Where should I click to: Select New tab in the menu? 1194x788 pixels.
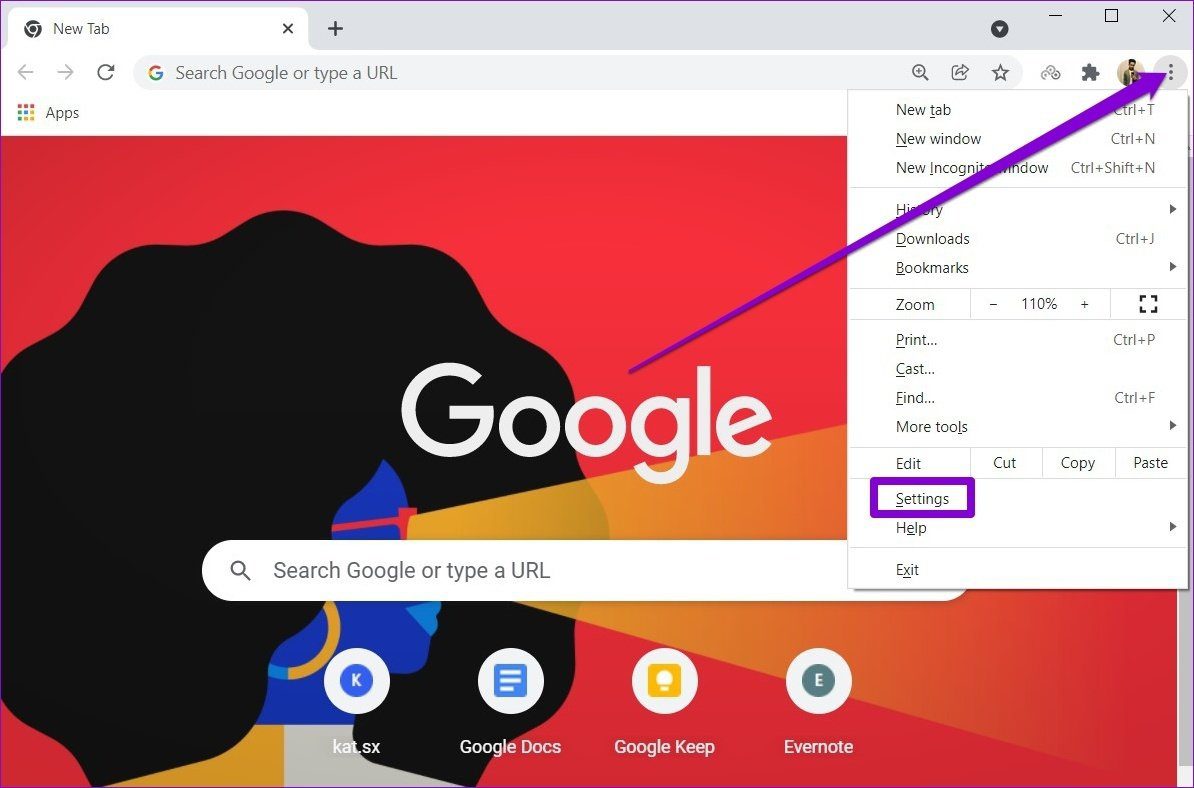point(1018,110)
